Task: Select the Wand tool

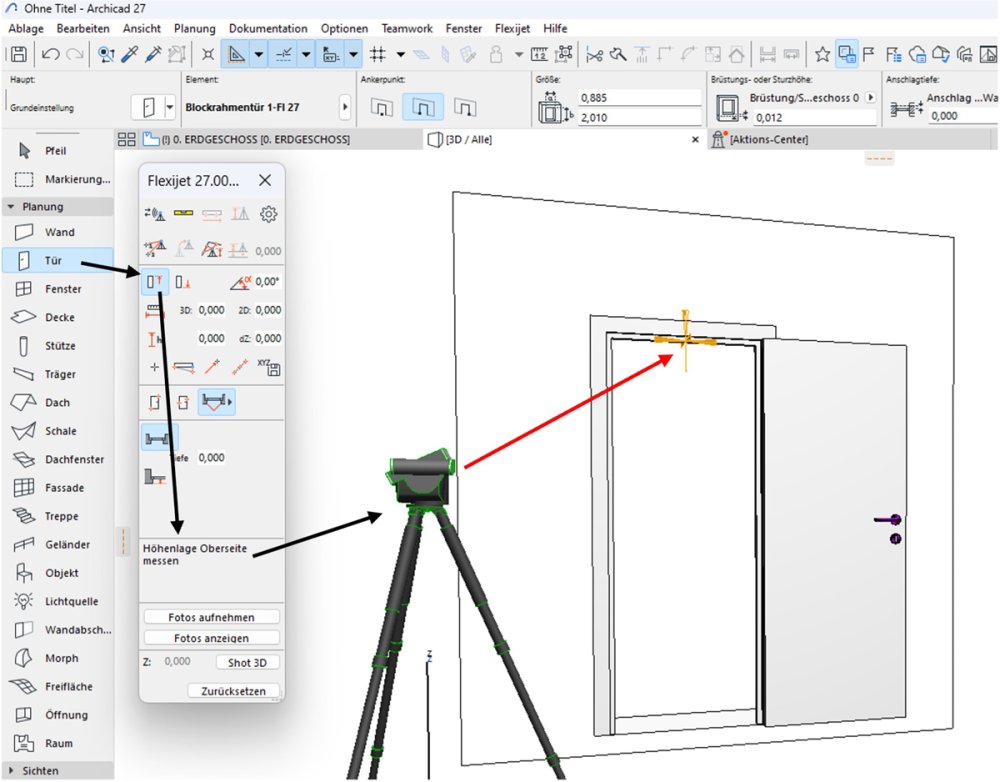Action: pyautogui.click(x=57, y=232)
